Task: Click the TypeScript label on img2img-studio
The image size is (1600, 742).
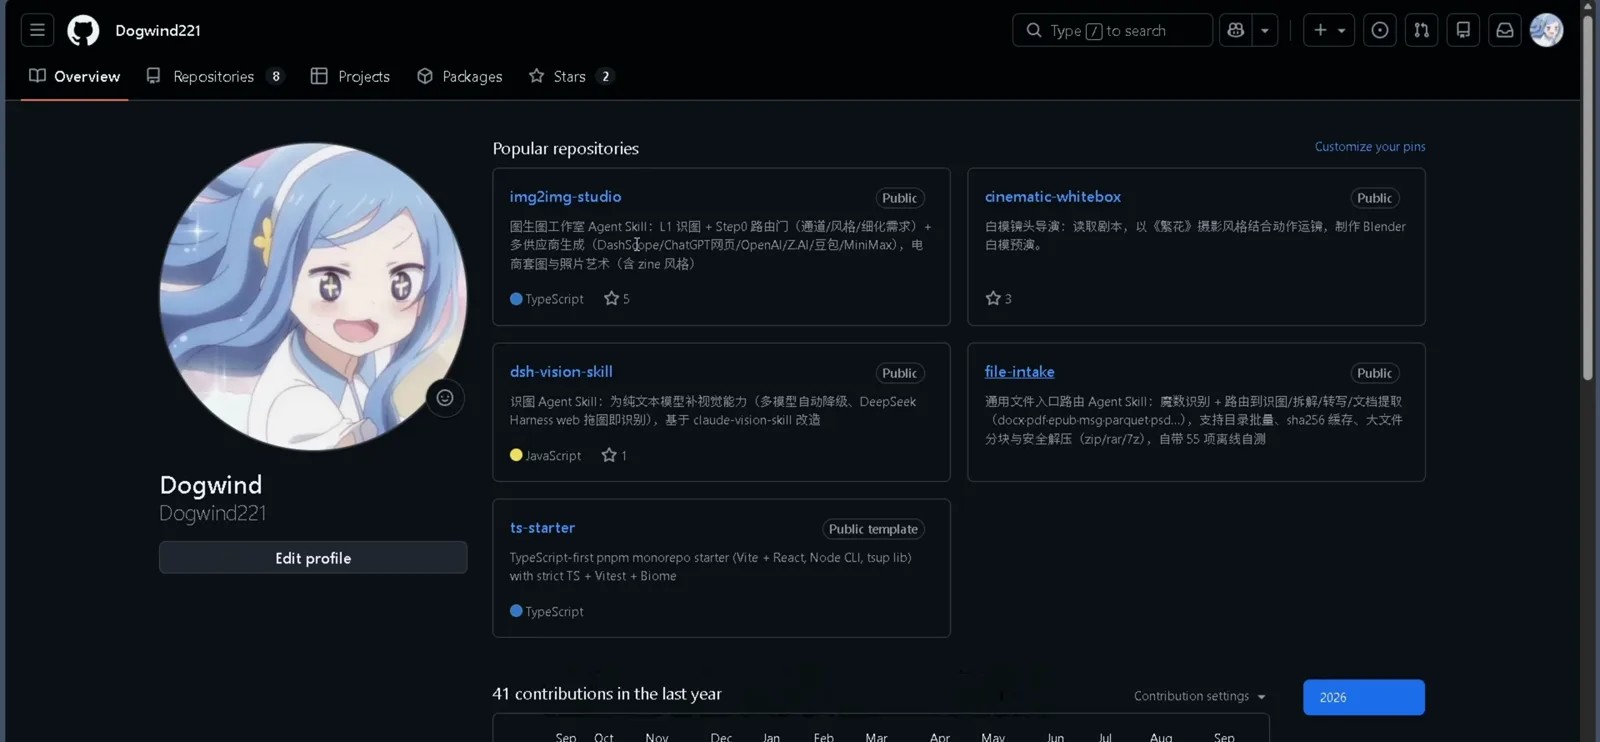Action: 547,299
